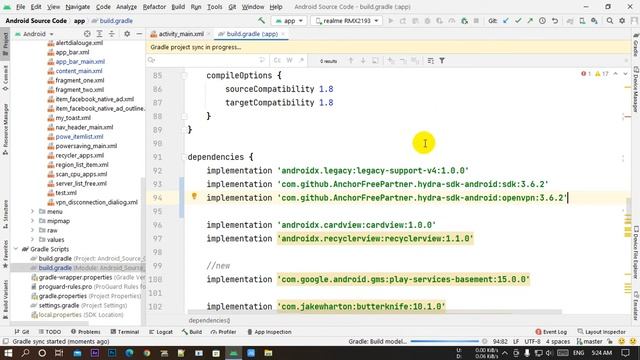Open the Windows Start button
Image resolution: width=640 pixels, height=360 pixels.
8,353
